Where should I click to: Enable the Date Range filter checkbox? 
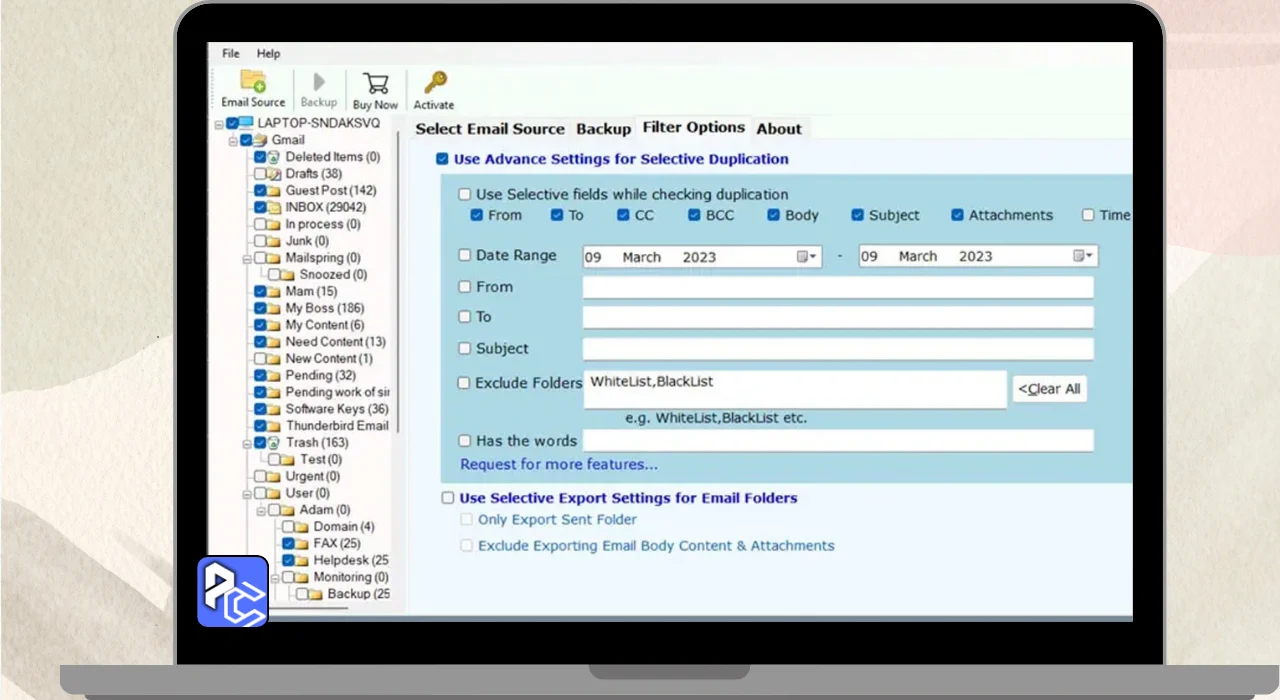tap(465, 255)
